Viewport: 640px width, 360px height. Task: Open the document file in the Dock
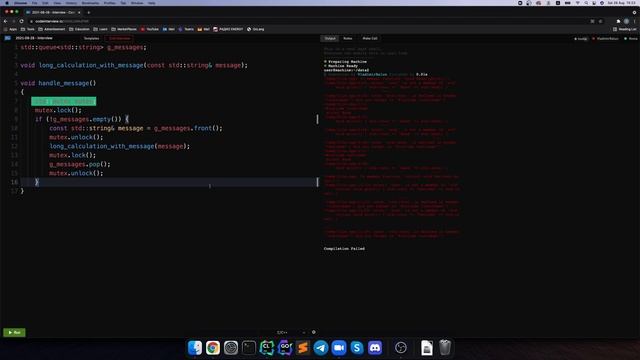427,348
